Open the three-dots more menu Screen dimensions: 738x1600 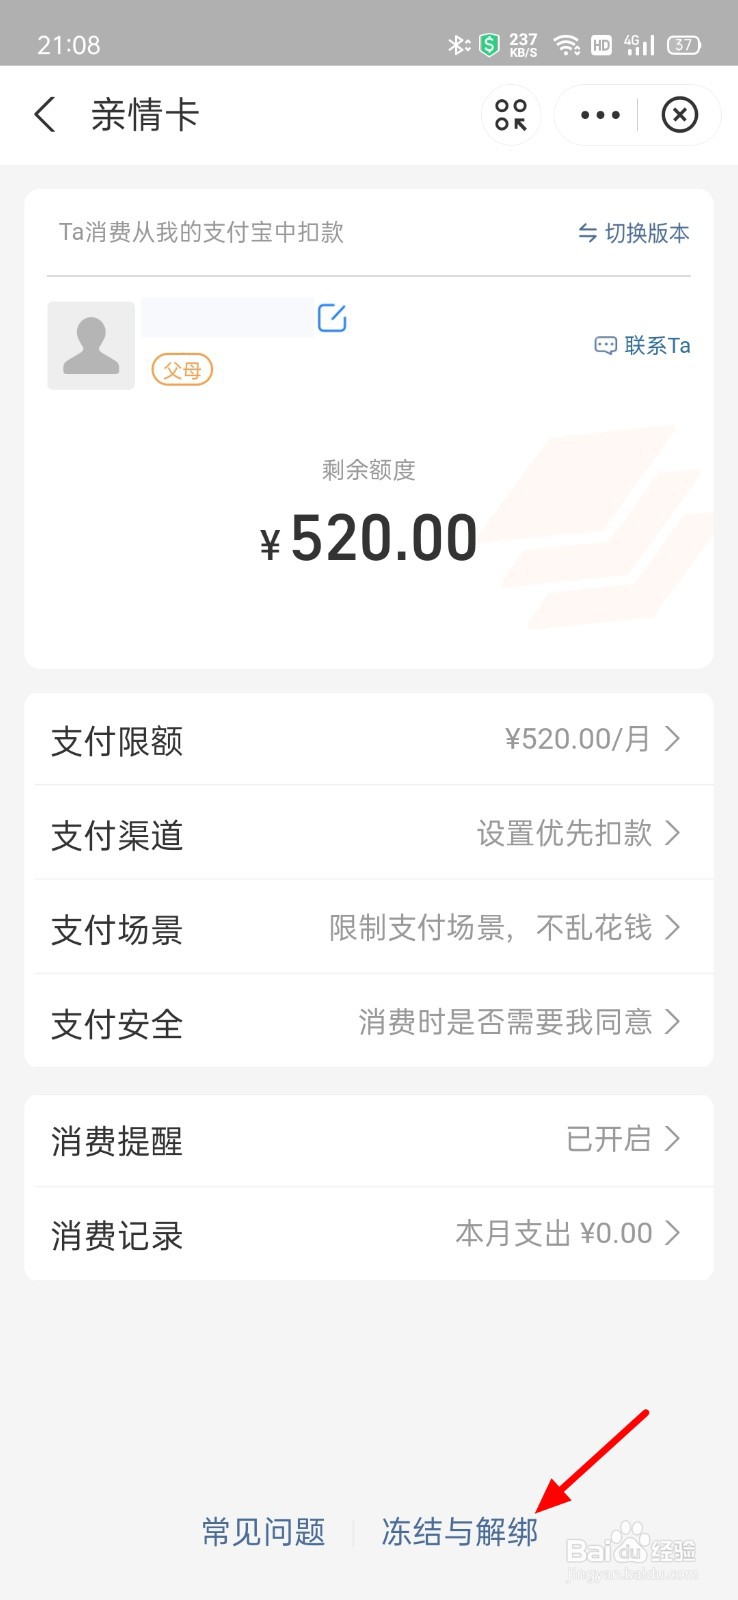[600, 115]
